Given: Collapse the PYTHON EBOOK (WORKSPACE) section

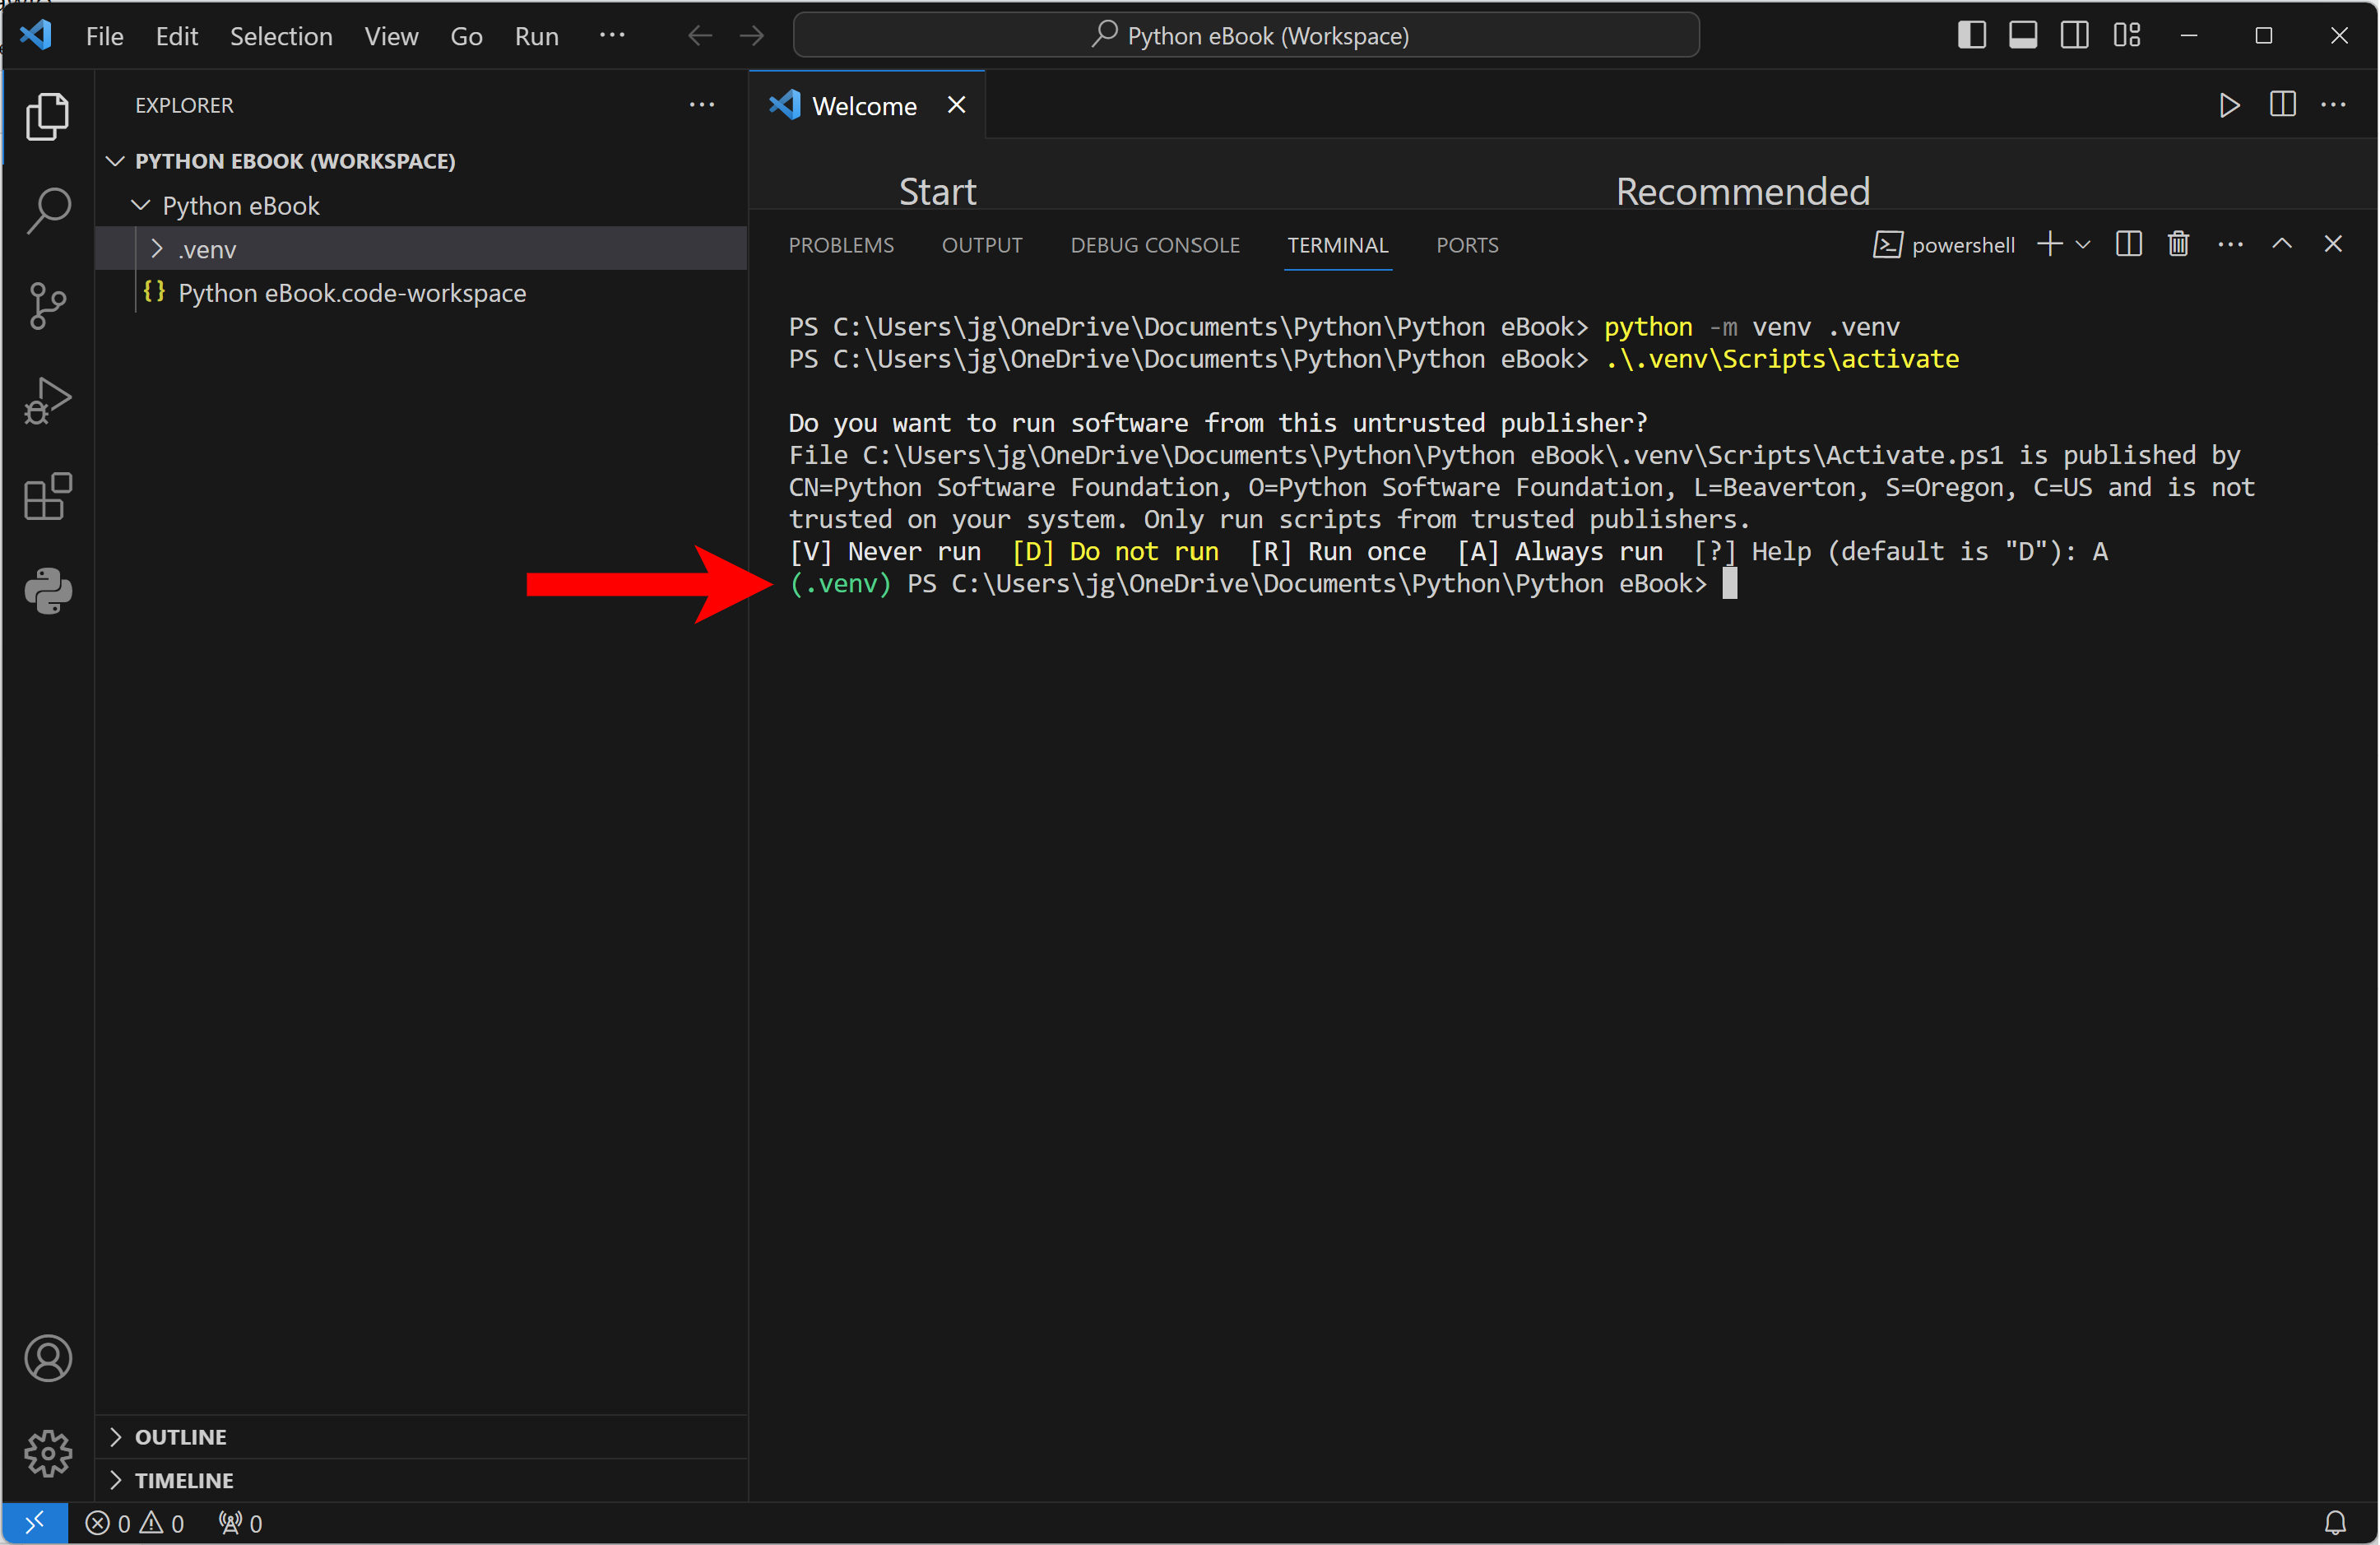Looking at the screenshot, I should 116,161.
